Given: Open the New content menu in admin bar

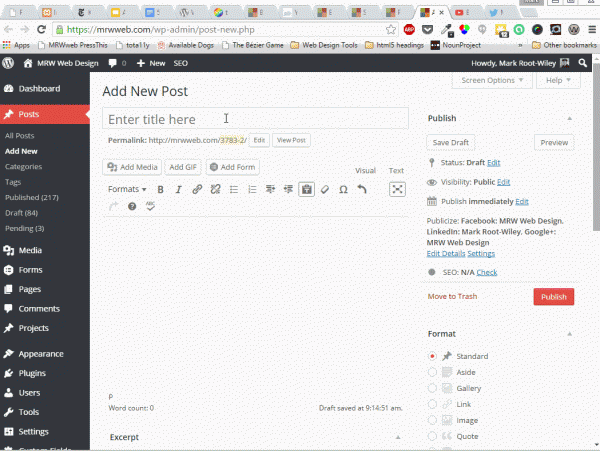Looking at the screenshot, I should click(151, 63).
